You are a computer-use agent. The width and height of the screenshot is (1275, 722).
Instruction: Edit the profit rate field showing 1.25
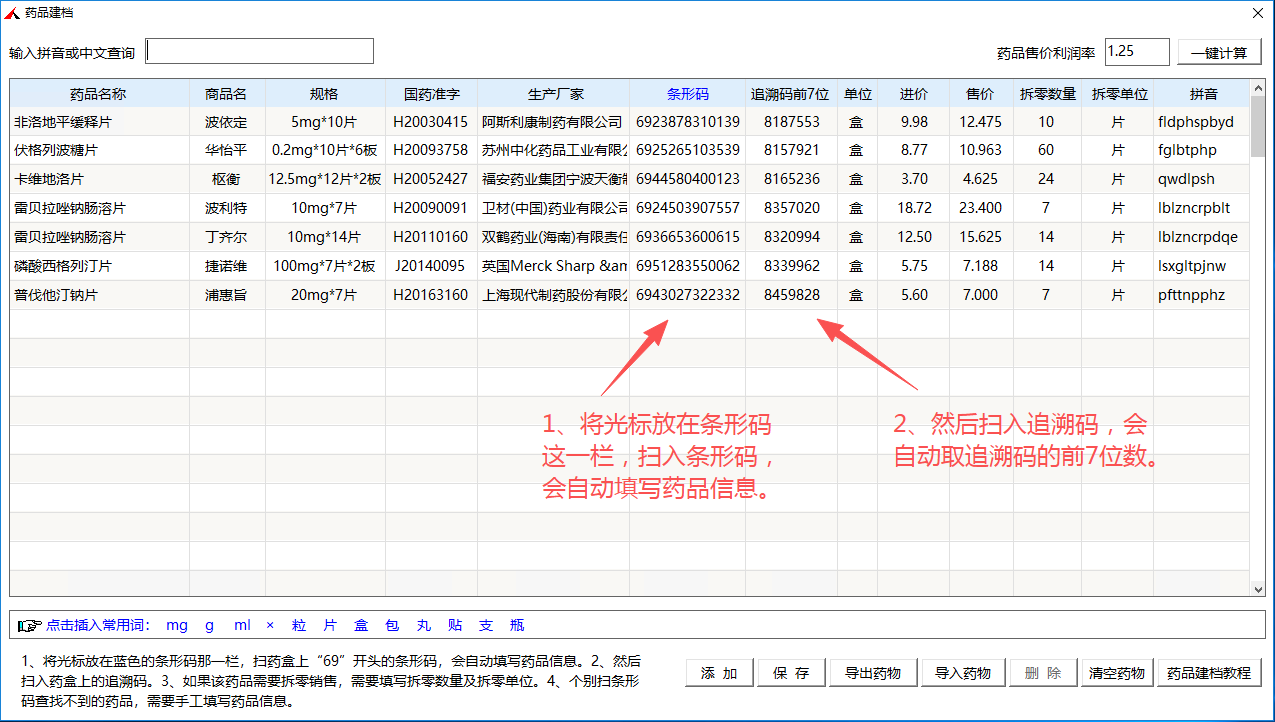[x=1136, y=52]
